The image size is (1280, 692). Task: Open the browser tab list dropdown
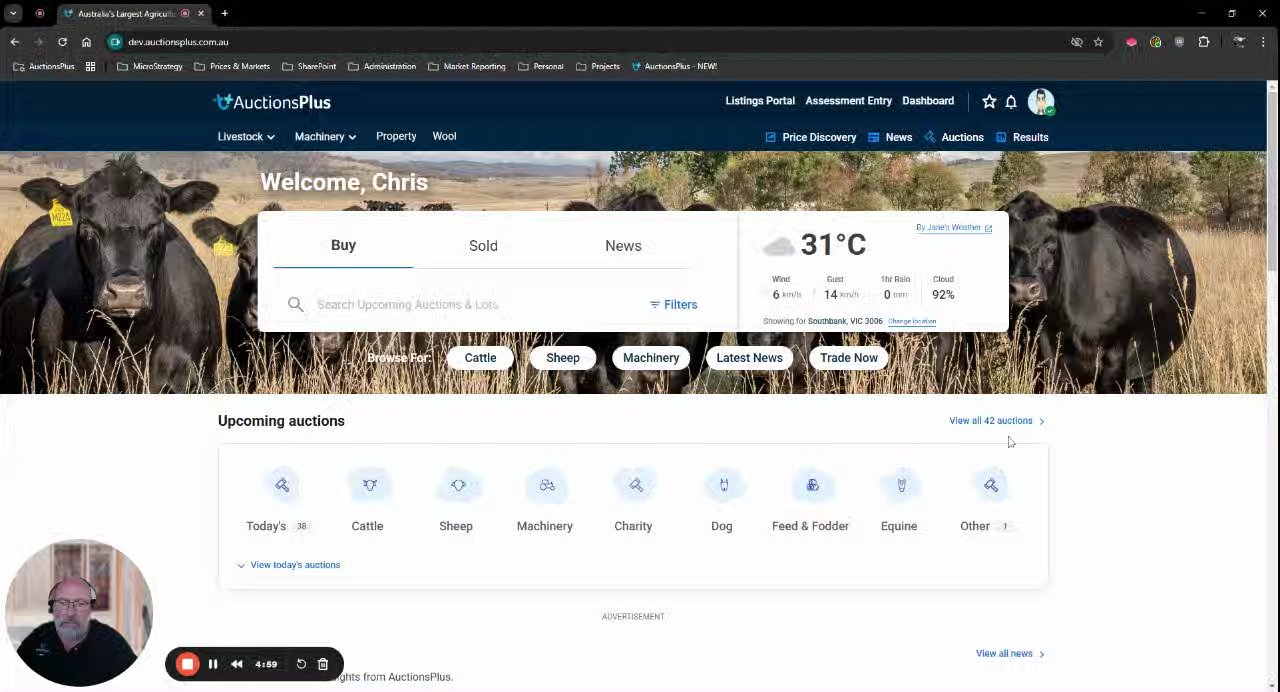[13, 13]
